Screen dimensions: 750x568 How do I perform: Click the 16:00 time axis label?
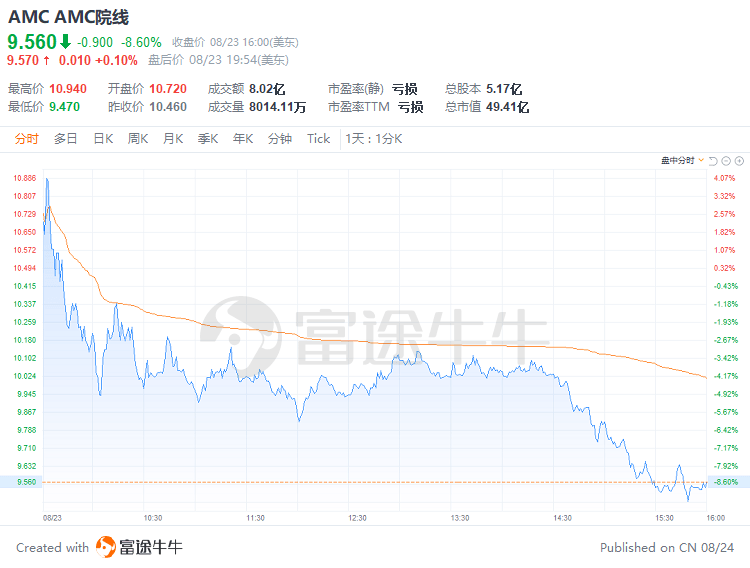pos(716,518)
